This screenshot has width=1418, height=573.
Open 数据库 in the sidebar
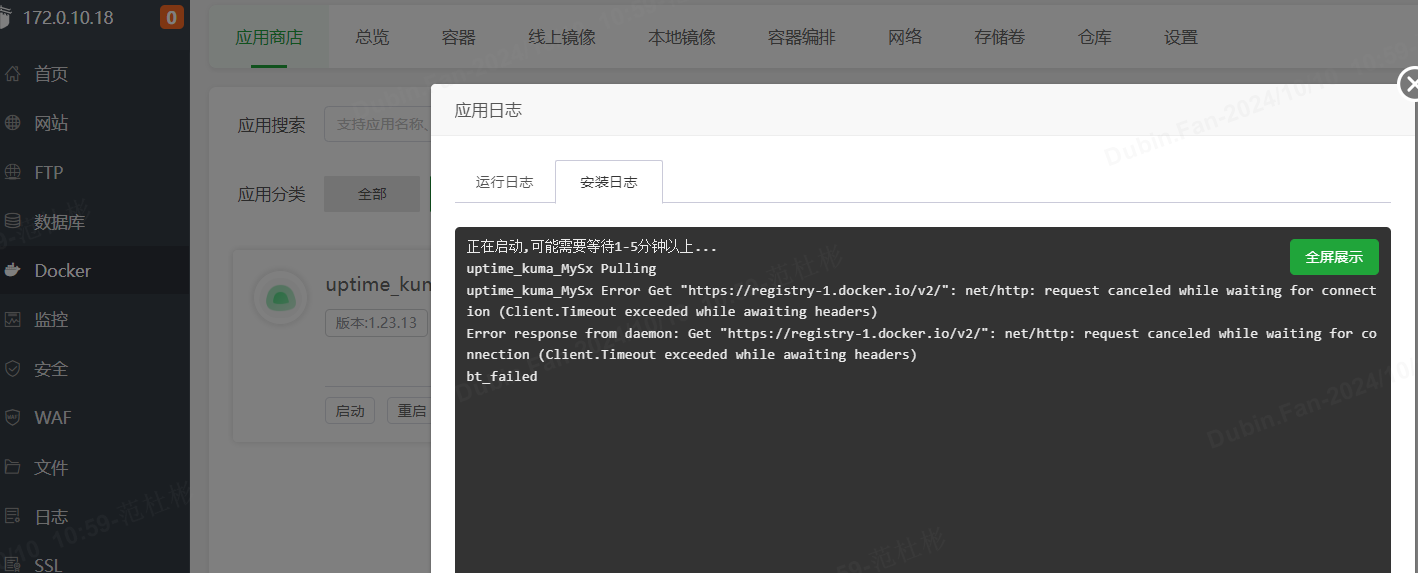(60, 221)
